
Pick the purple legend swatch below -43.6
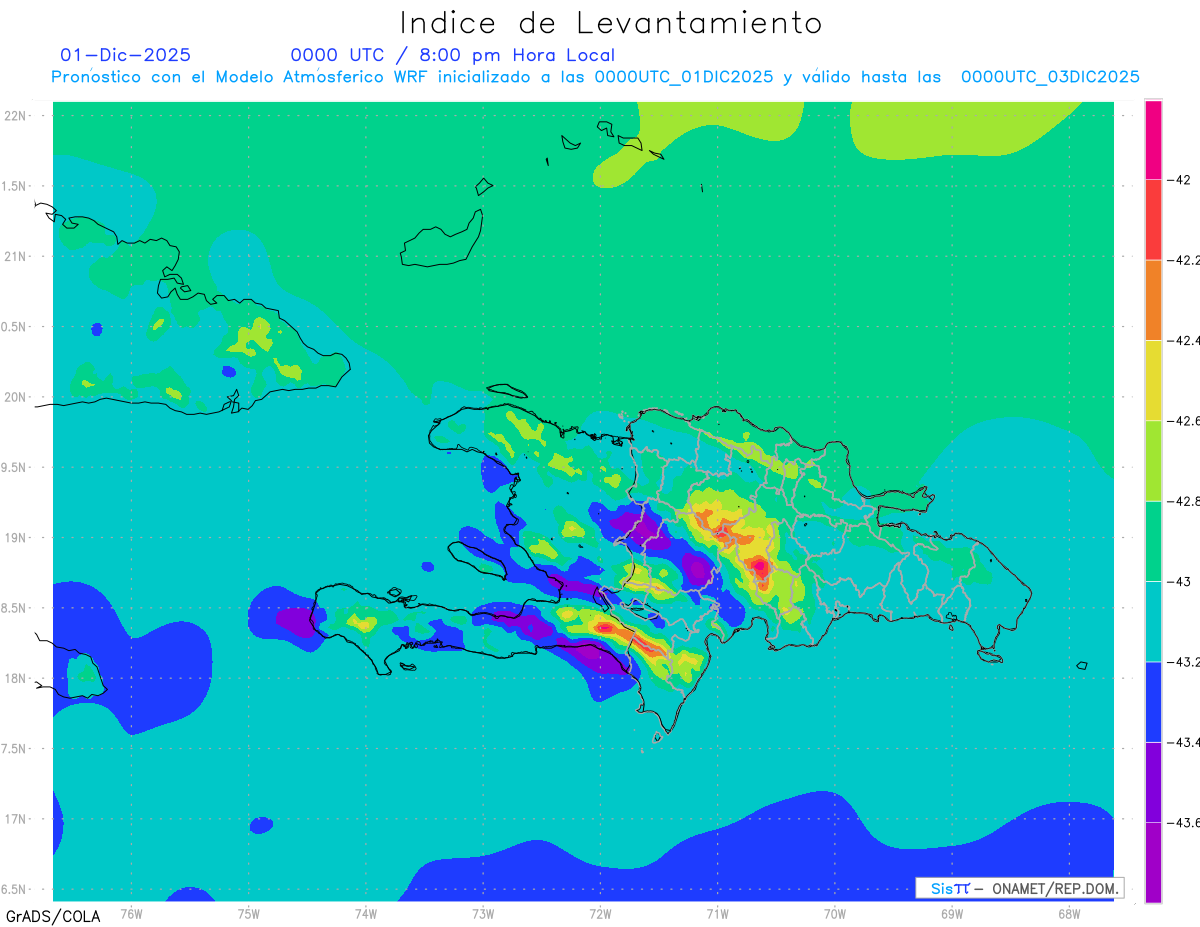[1153, 862]
